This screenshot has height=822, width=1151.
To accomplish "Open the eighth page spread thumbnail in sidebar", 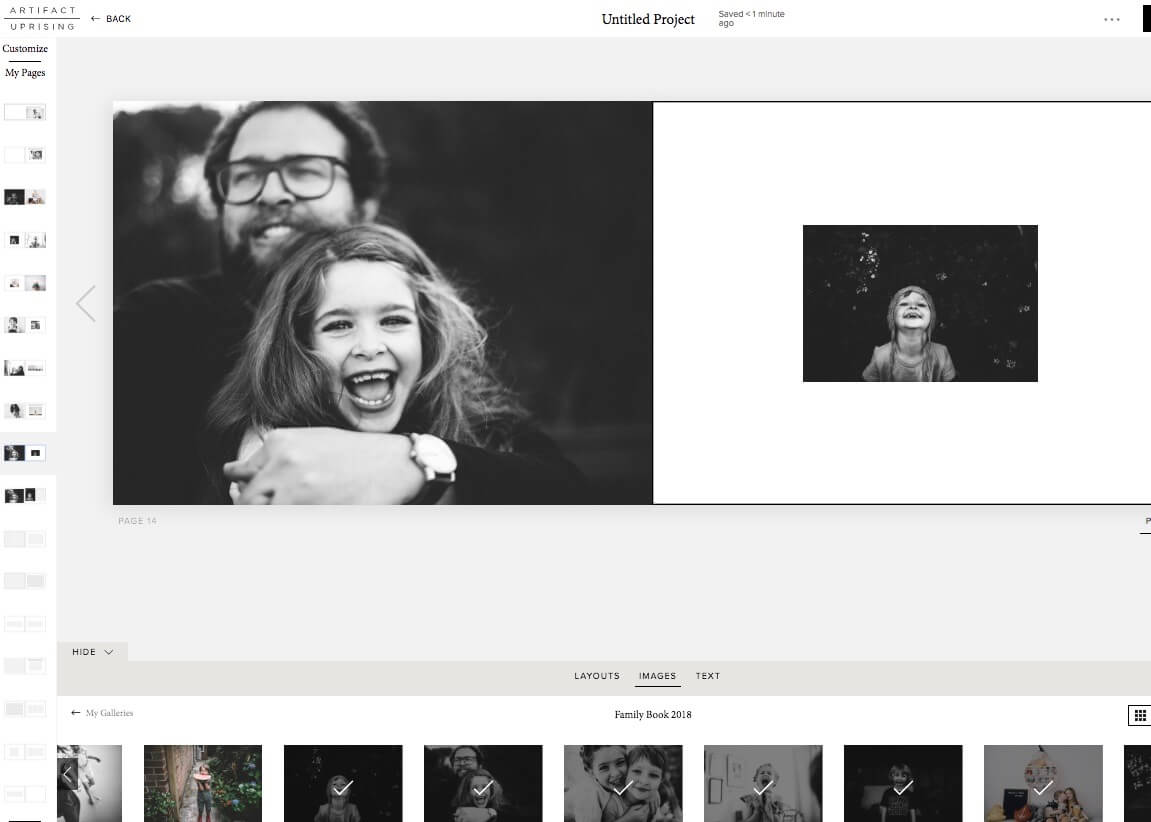I will point(25,410).
